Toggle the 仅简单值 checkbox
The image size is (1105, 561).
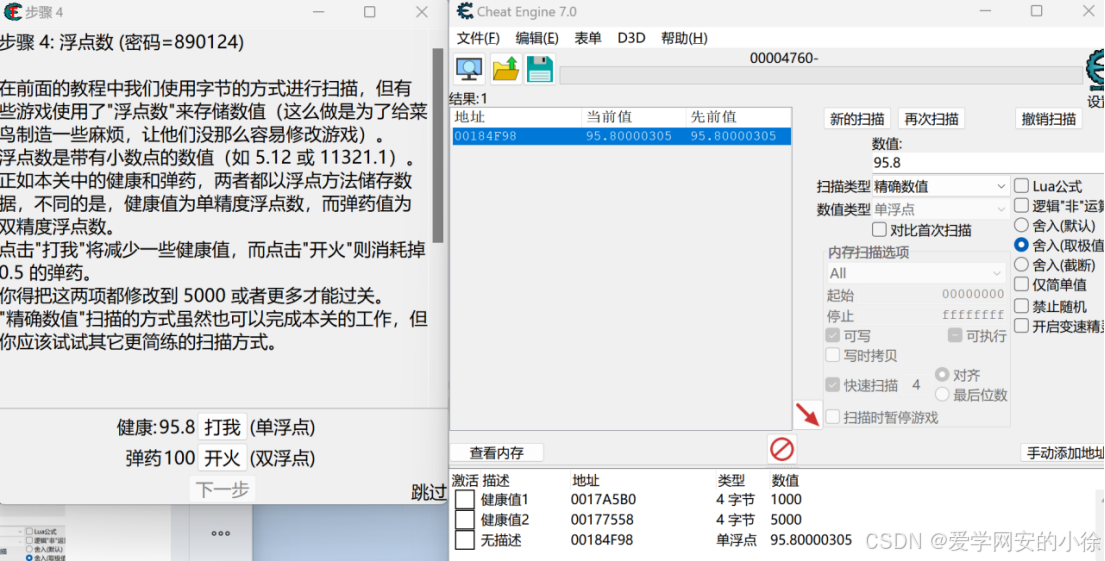tap(1021, 285)
